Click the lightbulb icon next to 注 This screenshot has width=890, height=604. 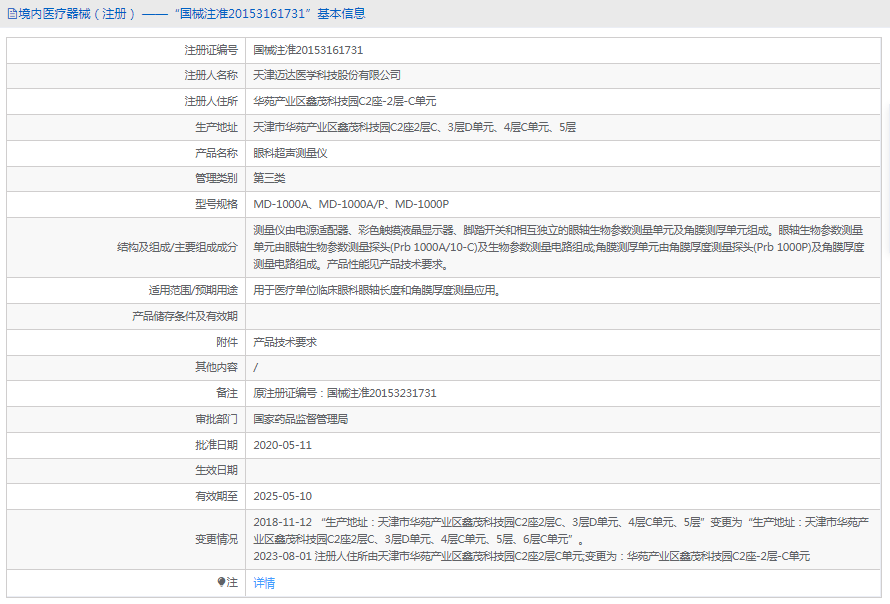221,582
